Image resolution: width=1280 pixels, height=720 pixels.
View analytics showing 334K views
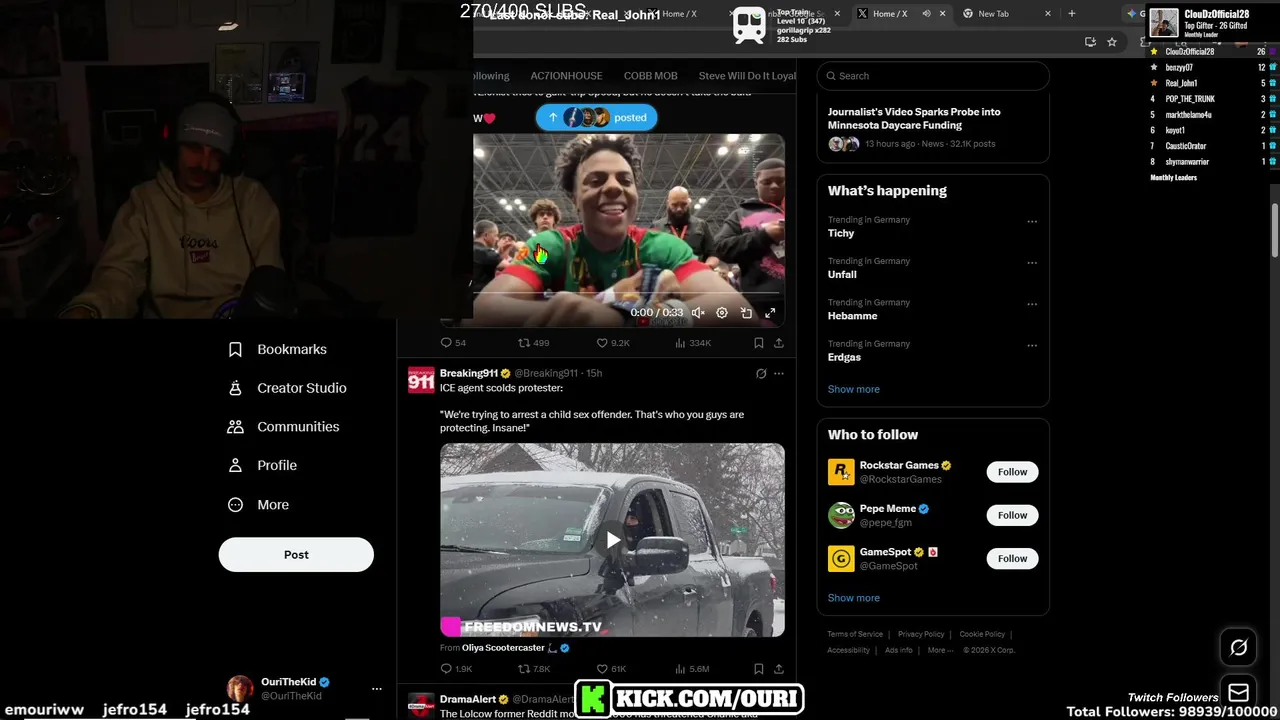point(693,343)
